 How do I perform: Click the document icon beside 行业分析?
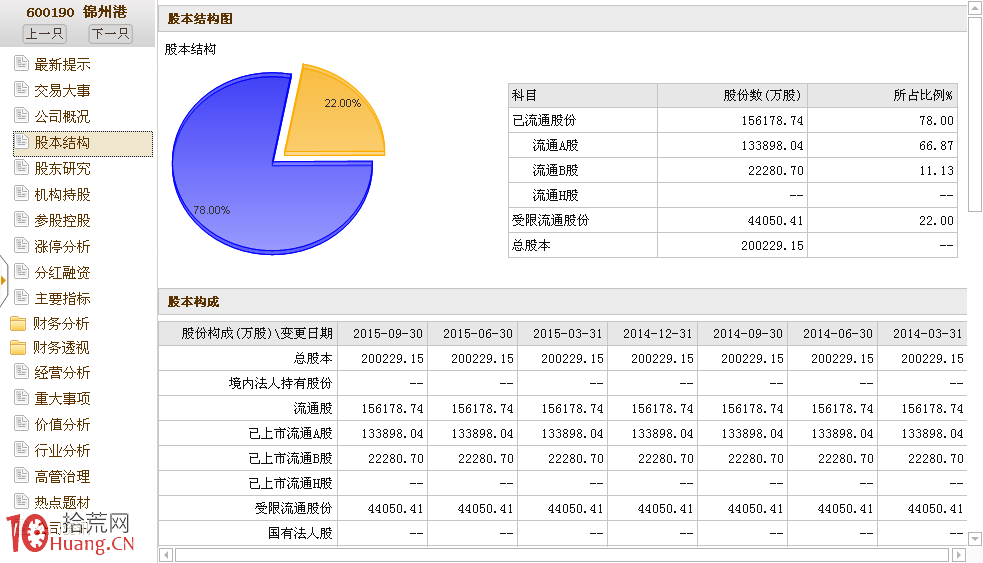[21, 450]
